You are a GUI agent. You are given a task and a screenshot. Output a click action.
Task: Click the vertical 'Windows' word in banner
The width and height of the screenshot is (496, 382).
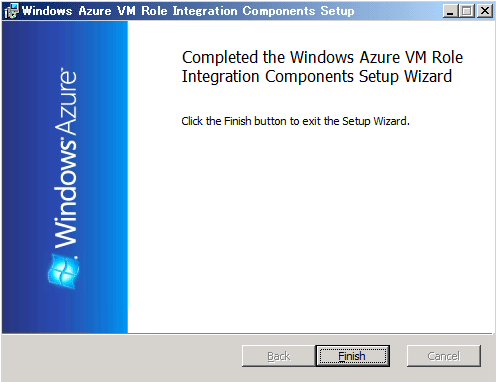point(65,196)
